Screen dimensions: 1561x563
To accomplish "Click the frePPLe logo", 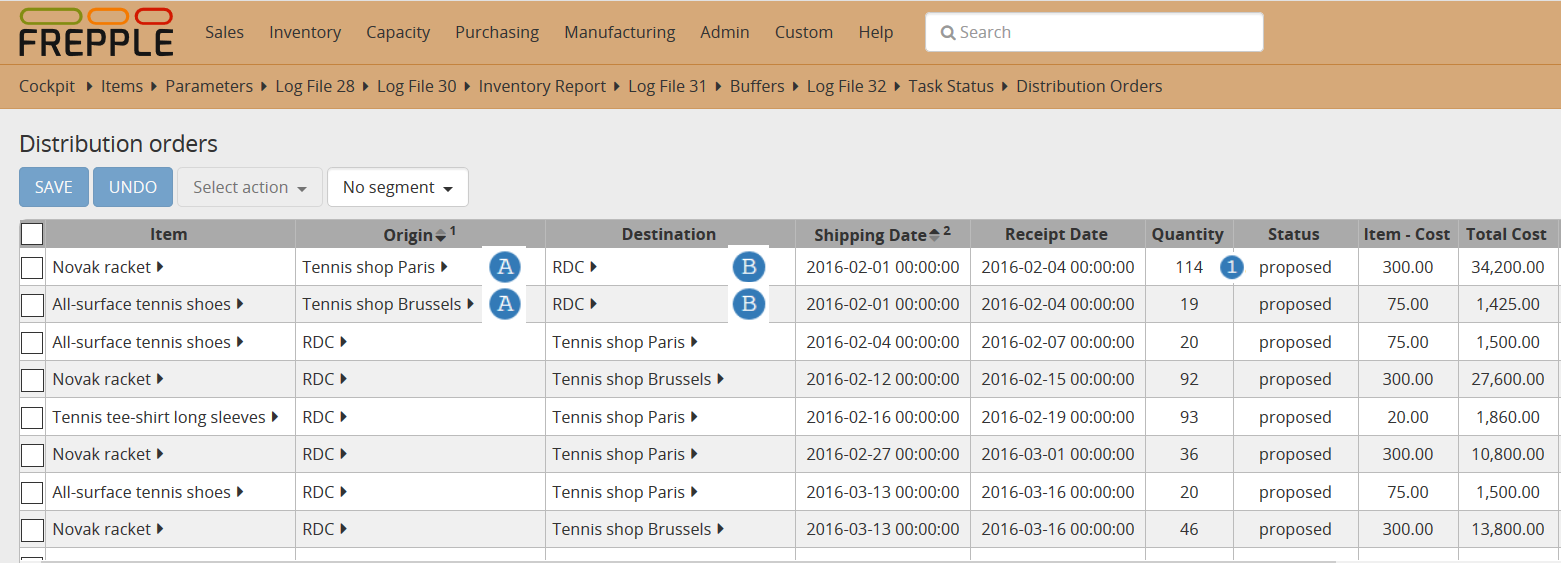I will (x=96, y=32).
